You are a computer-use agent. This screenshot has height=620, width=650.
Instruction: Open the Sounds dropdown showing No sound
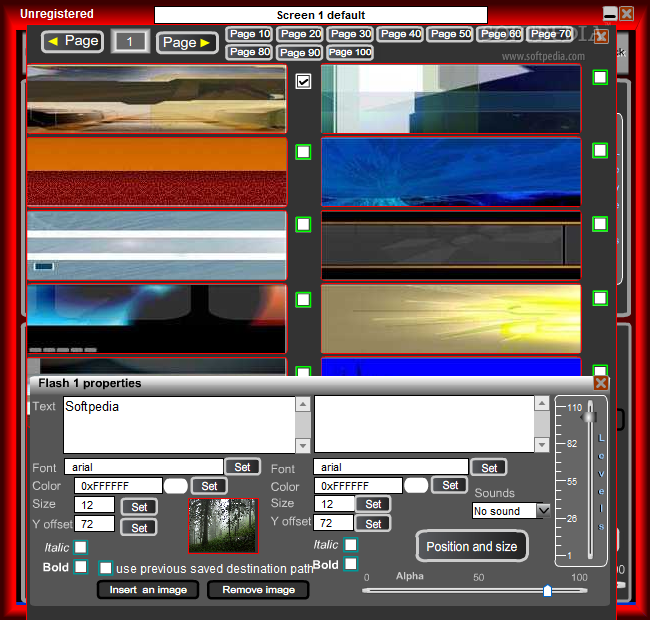point(511,511)
